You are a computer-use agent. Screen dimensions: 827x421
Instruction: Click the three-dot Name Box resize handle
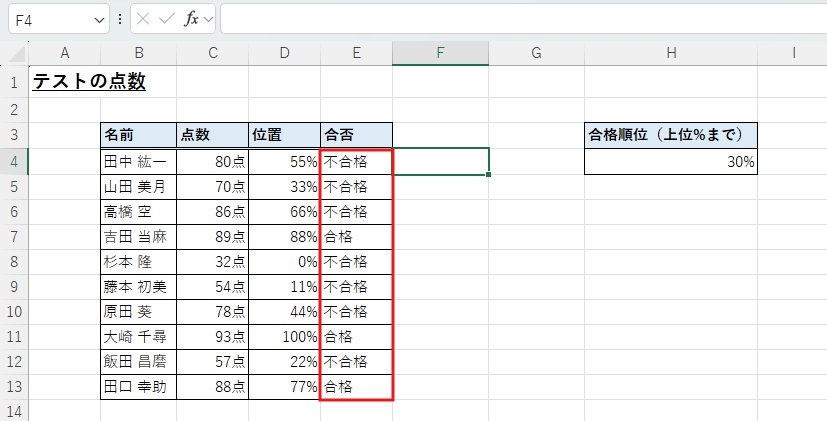point(120,19)
